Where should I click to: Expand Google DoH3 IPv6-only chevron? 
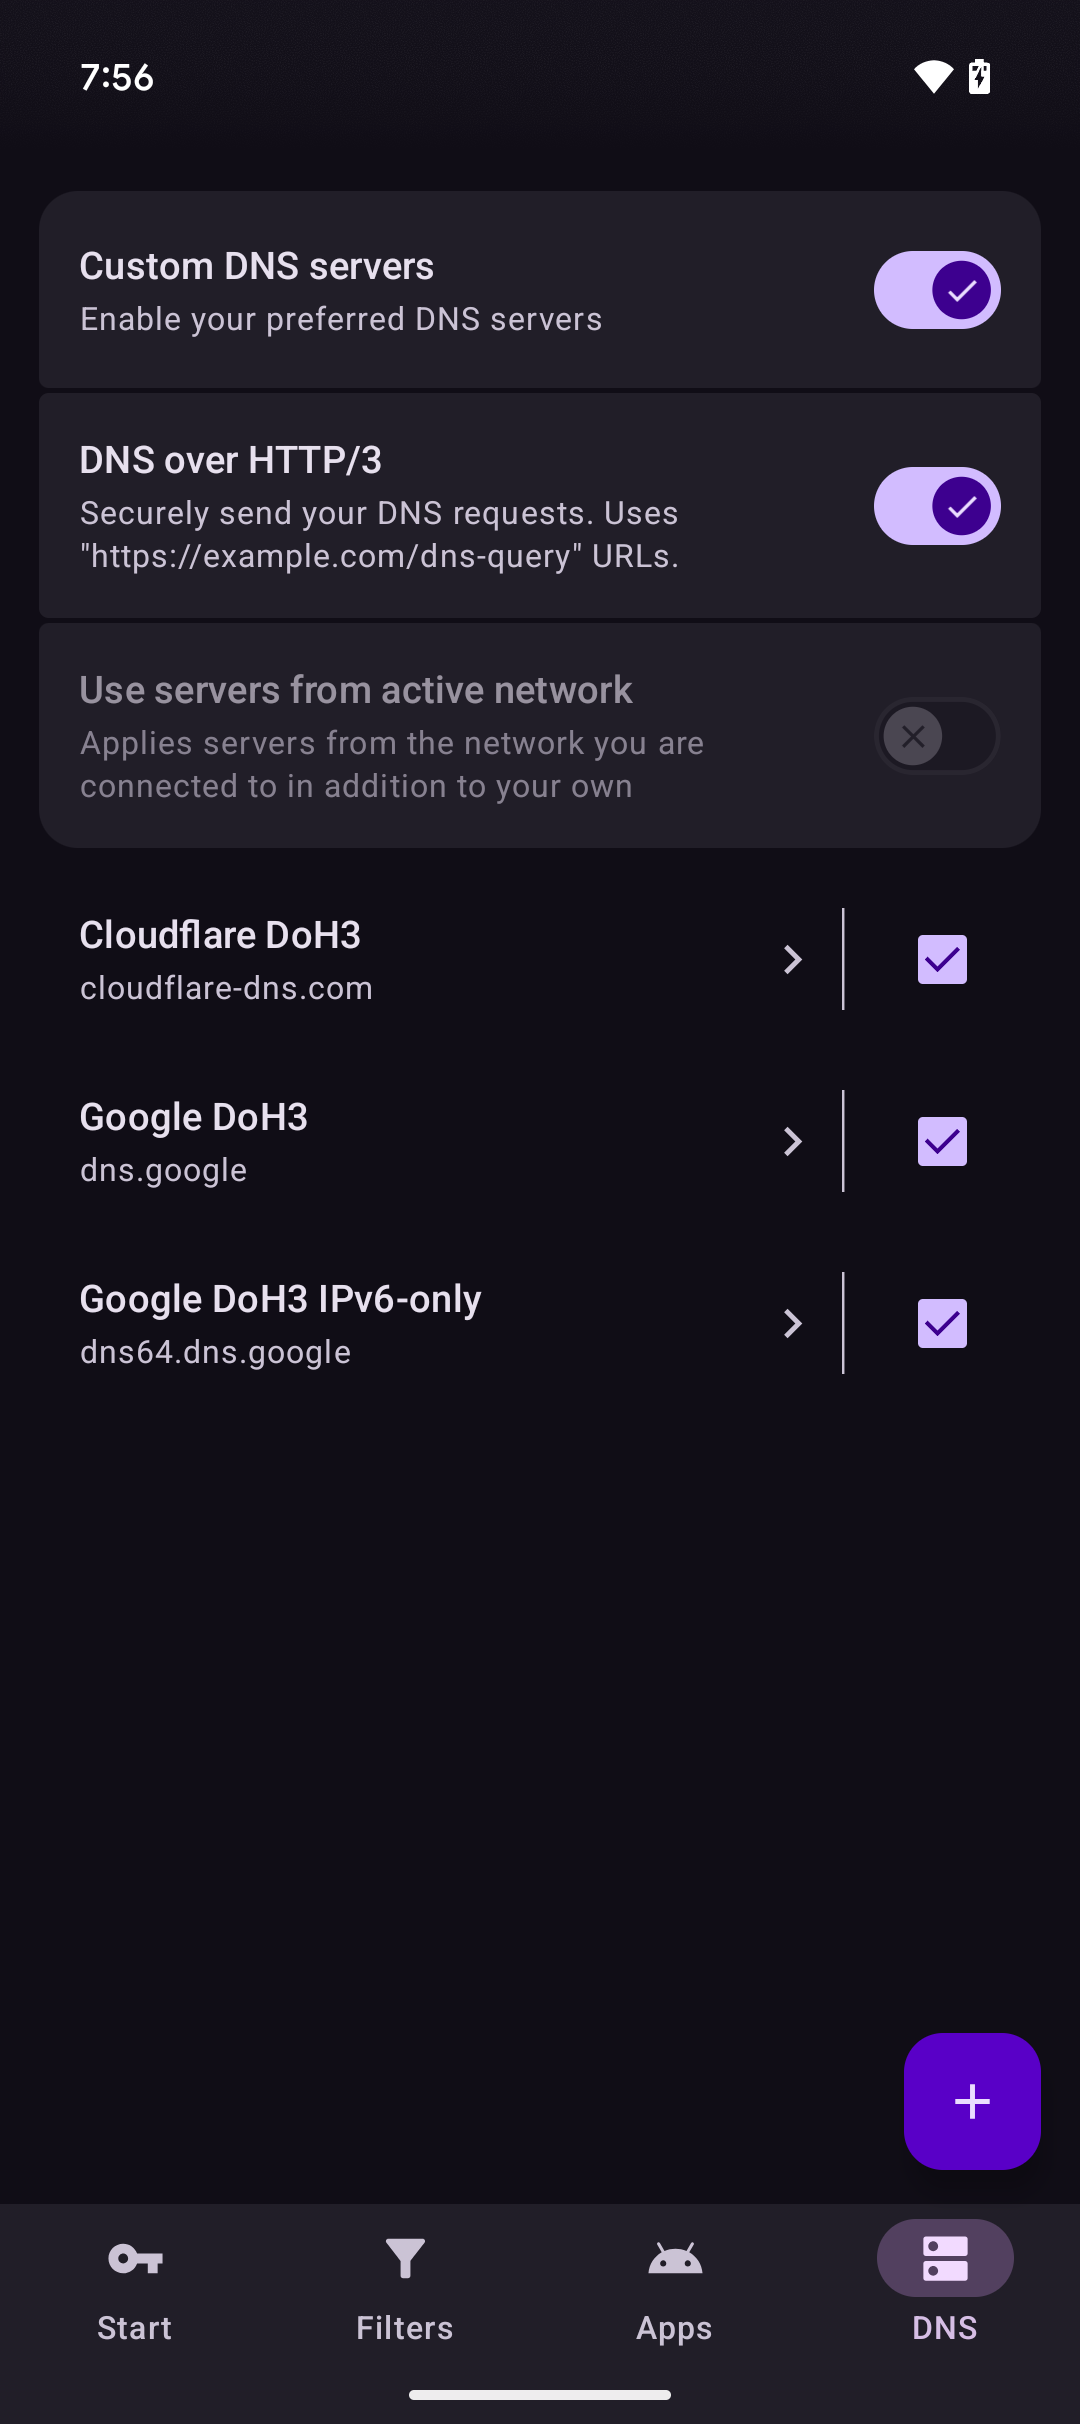point(793,1324)
